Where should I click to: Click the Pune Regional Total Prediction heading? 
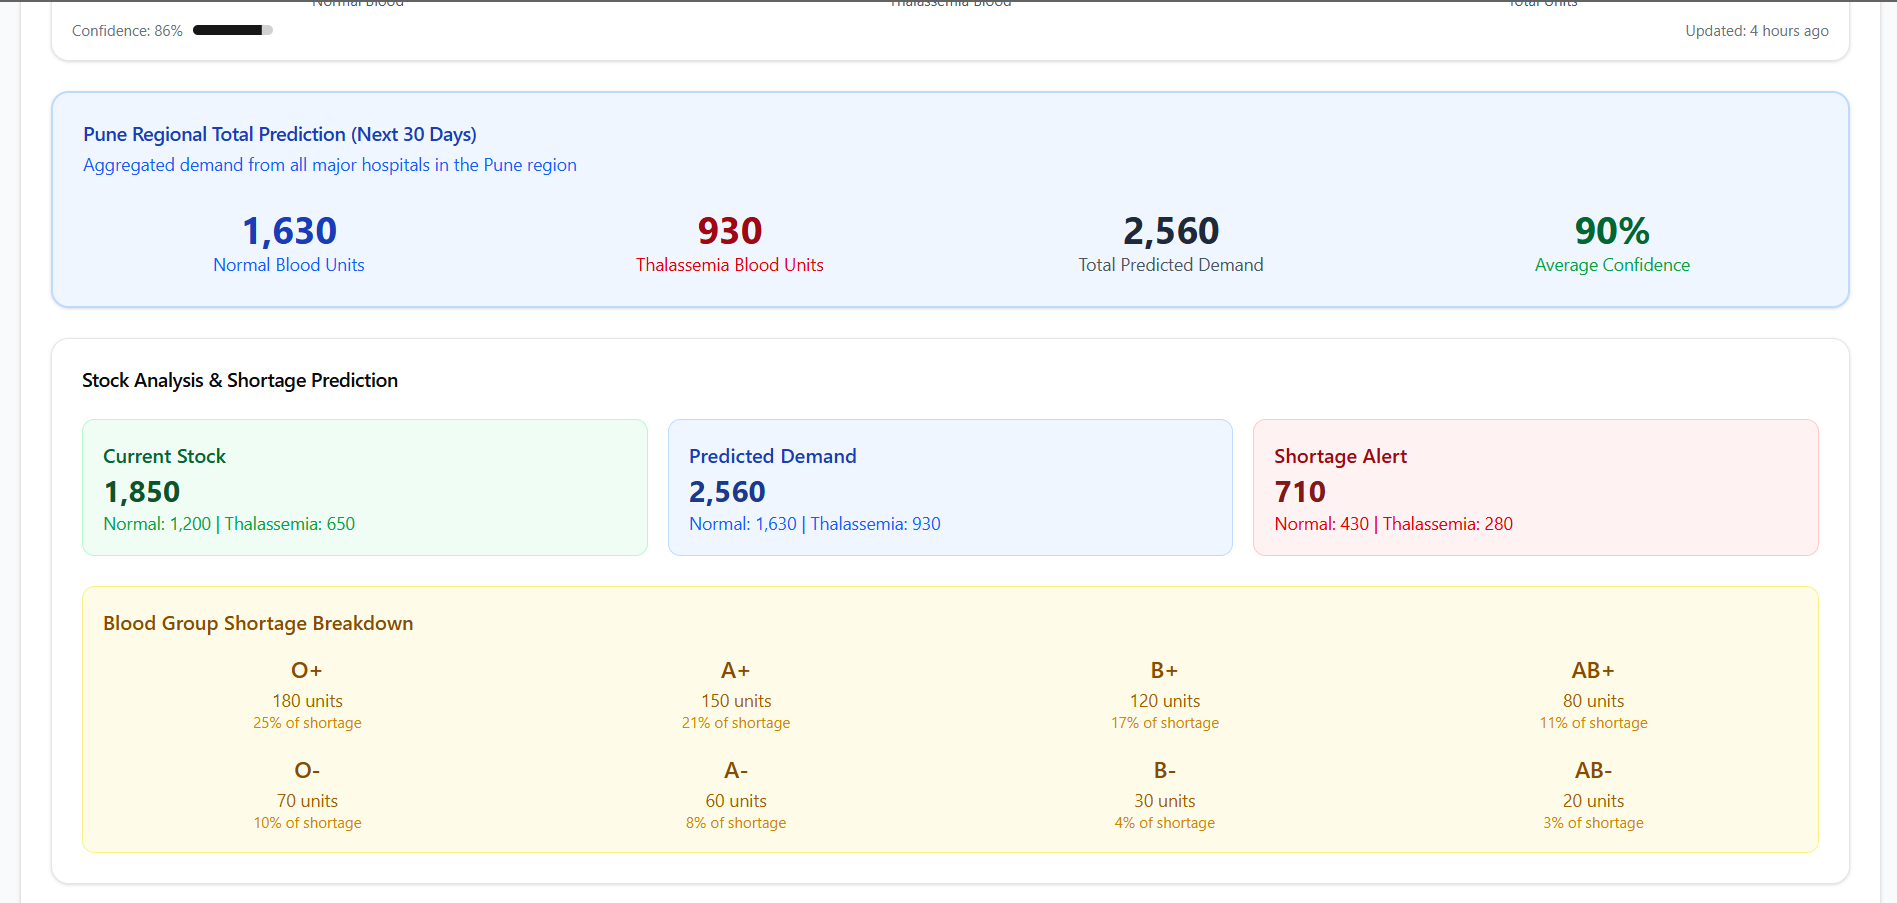(280, 134)
